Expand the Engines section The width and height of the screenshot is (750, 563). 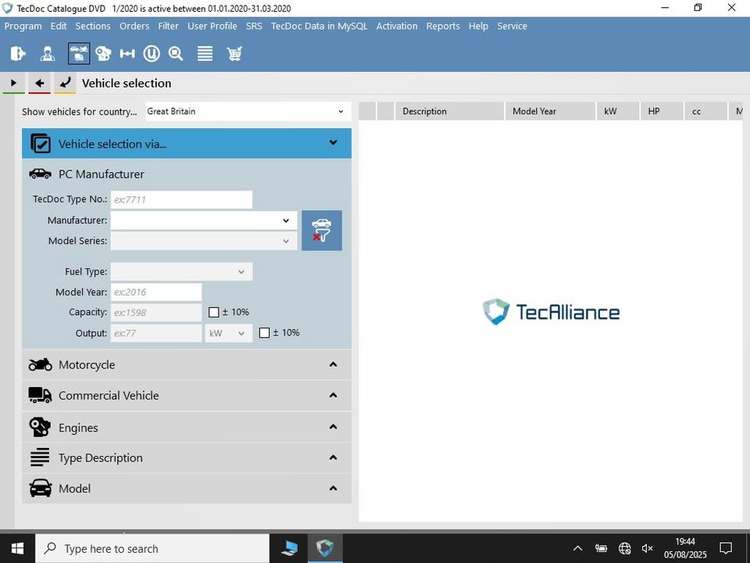[333, 427]
